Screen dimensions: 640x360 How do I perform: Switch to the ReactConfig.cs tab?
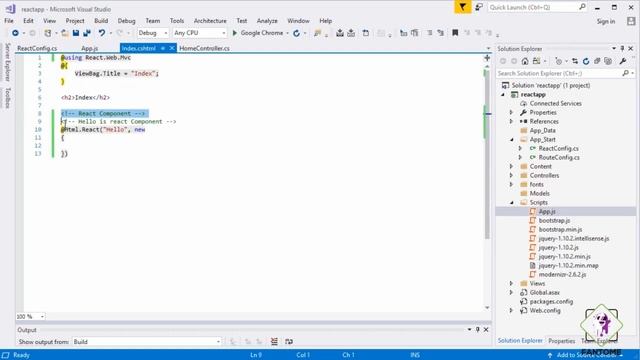click(37, 48)
